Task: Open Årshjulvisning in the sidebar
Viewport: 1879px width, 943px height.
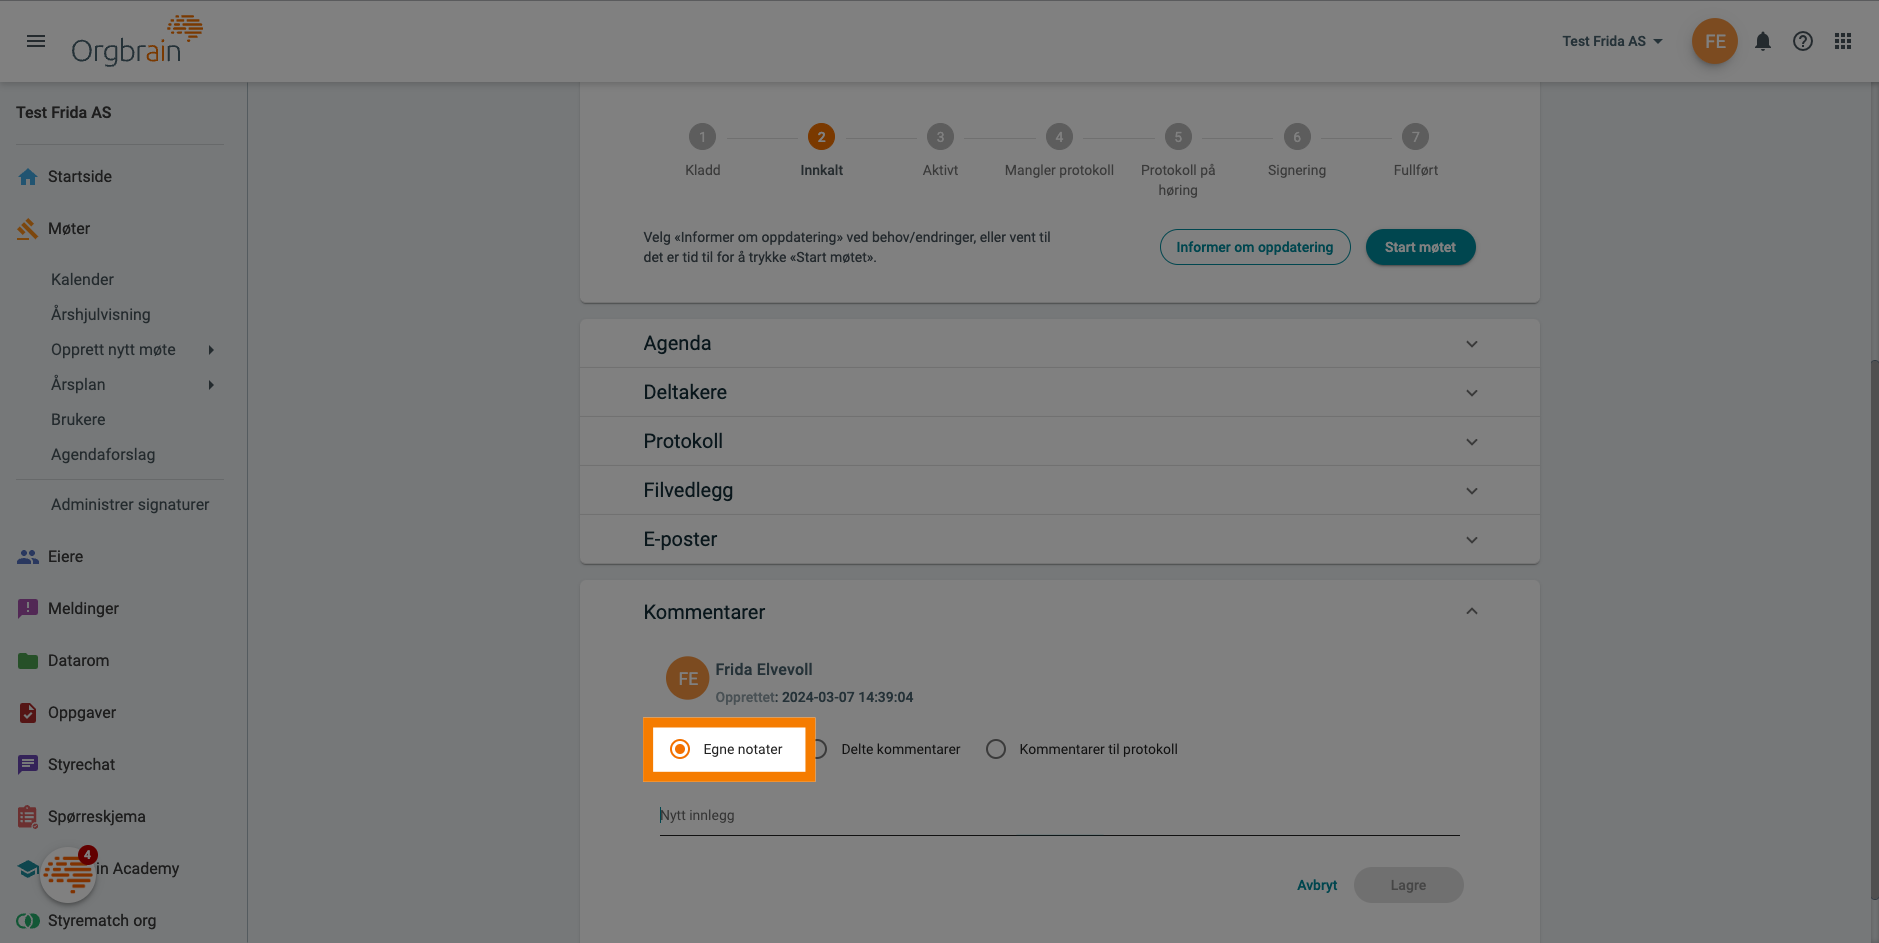Action: (101, 315)
